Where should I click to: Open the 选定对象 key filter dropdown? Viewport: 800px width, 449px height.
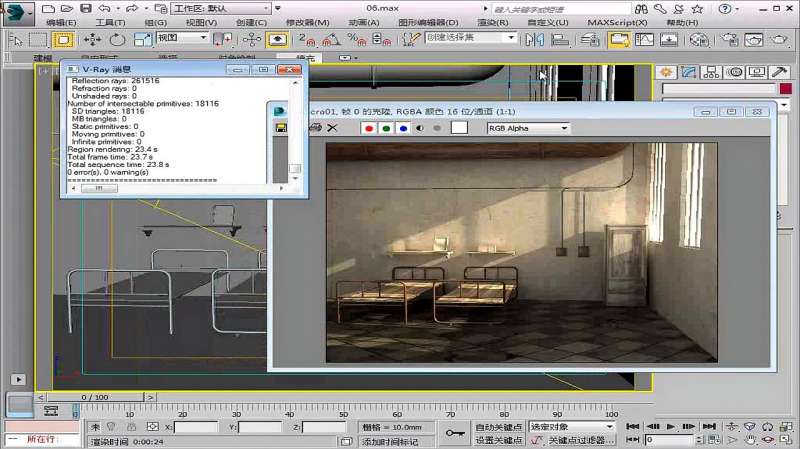pos(570,427)
